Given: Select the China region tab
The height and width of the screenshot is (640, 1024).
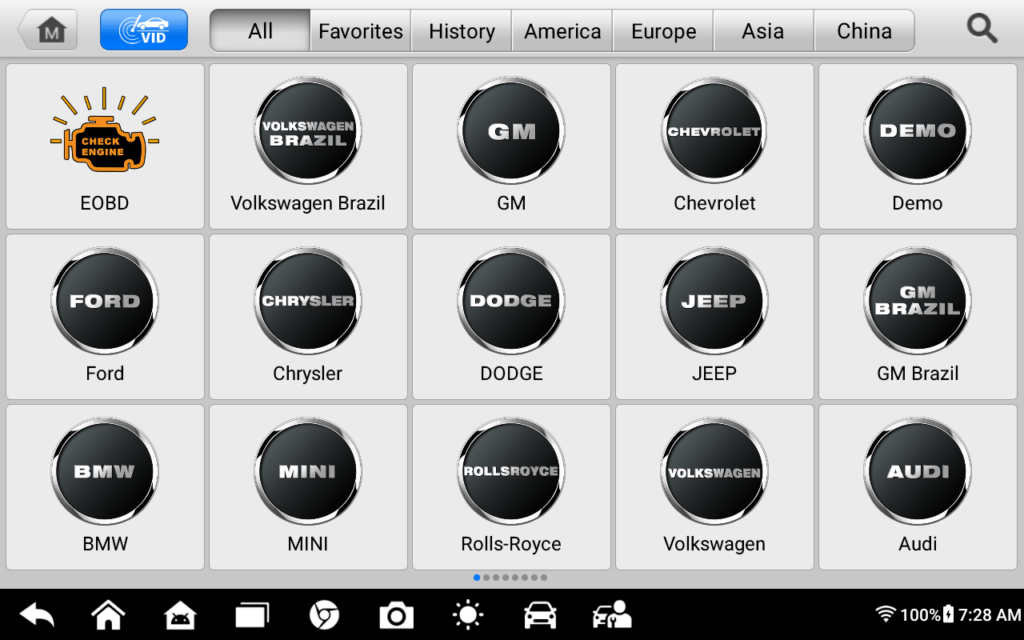Looking at the screenshot, I should [x=864, y=31].
